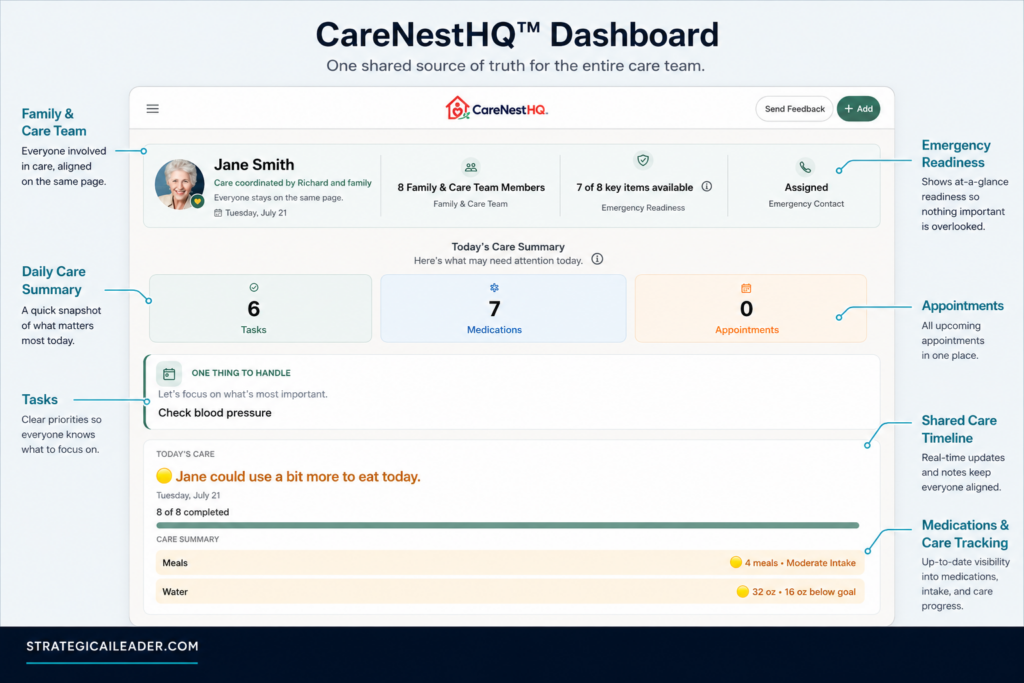Select Check blood pressure task
Image resolution: width=1024 pixels, height=683 pixels.
(x=215, y=413)
